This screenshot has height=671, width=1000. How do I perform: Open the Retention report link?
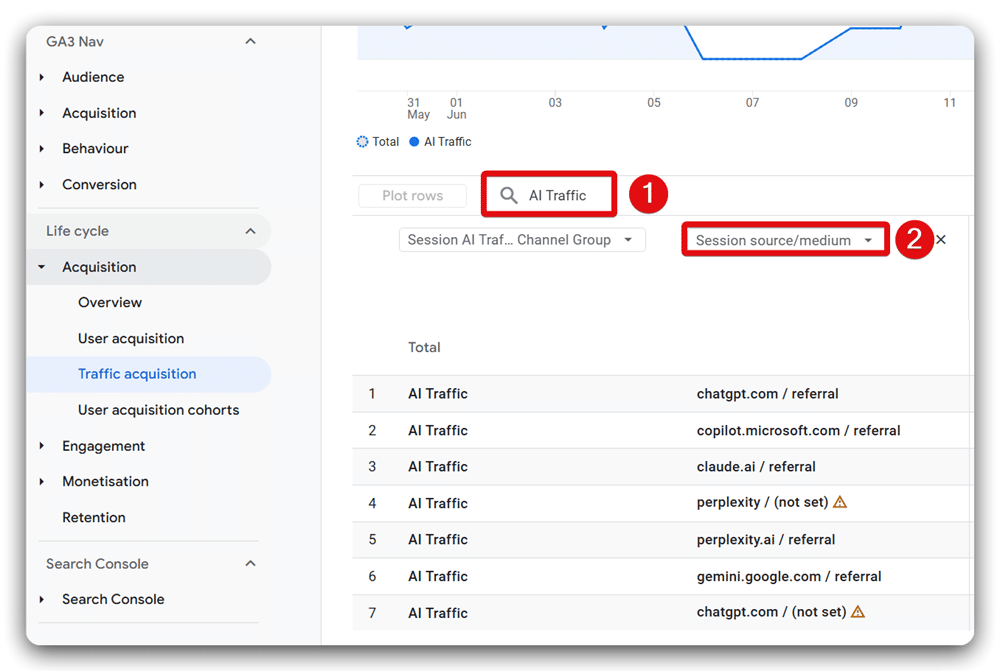[94, 517]
